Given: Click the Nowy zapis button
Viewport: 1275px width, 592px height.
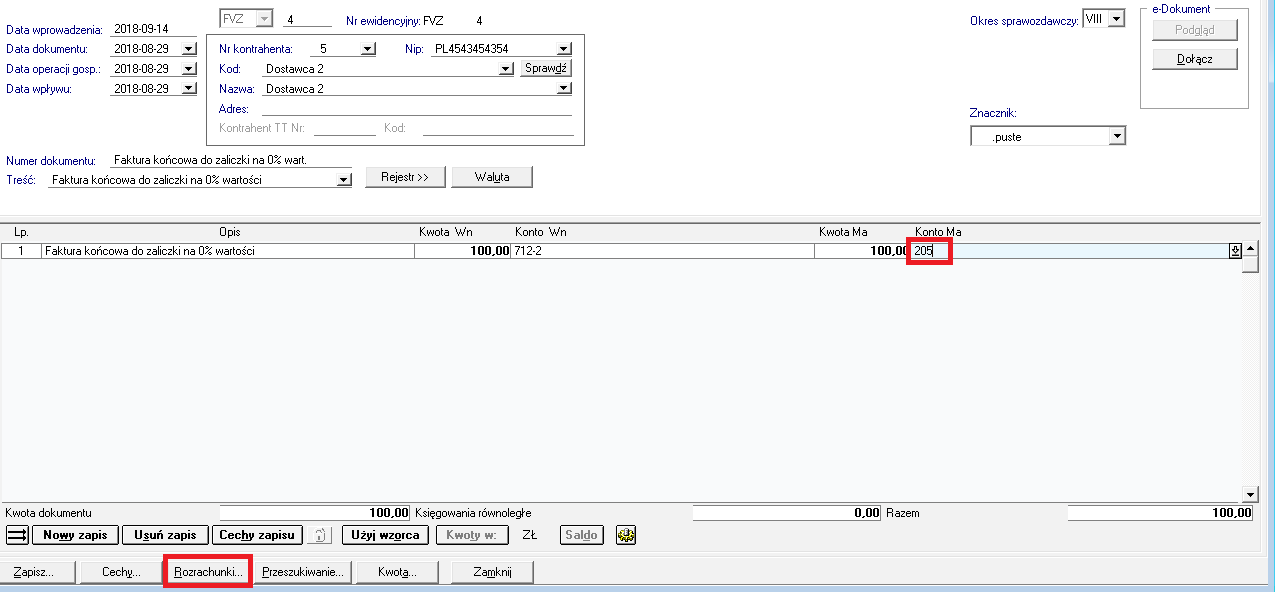Looking at the screenshot, I should (x=75, y=535).
